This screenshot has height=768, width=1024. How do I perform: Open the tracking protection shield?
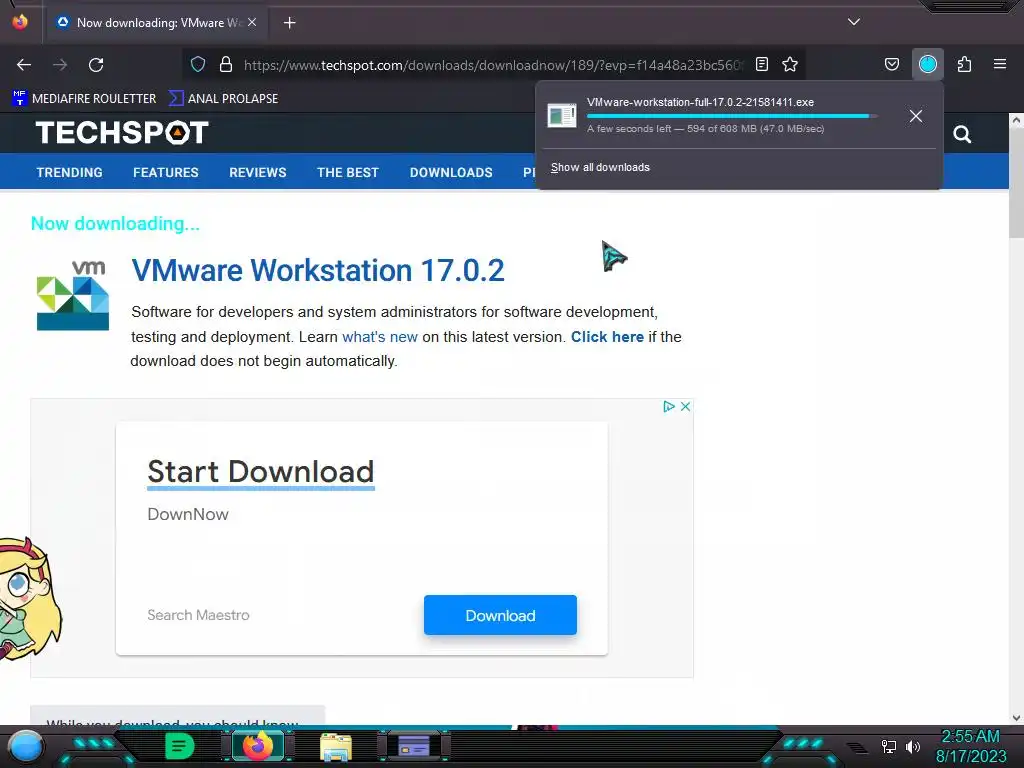(198, 64)
